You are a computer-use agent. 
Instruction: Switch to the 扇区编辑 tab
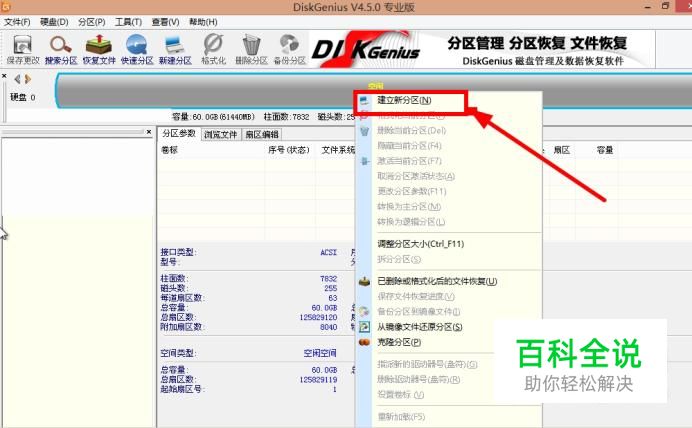(262, 135)
